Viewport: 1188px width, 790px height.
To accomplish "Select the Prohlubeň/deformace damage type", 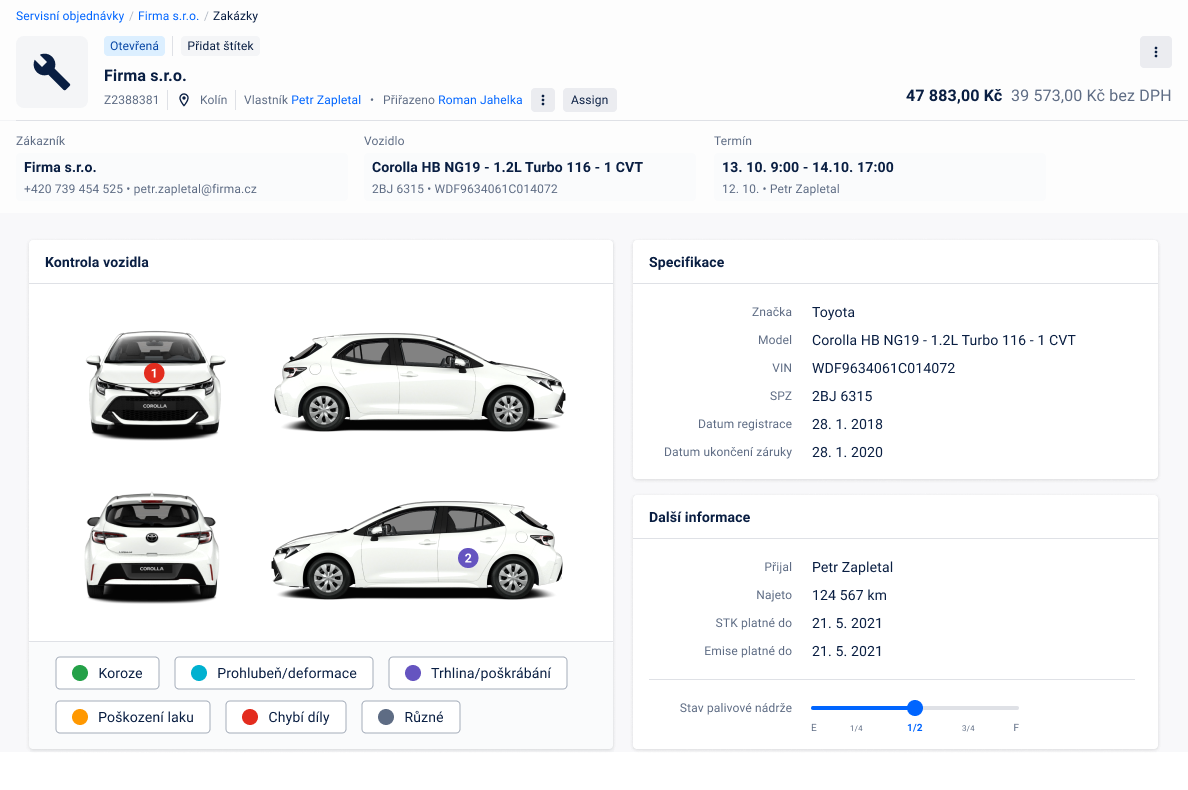I will pos(273,673).
